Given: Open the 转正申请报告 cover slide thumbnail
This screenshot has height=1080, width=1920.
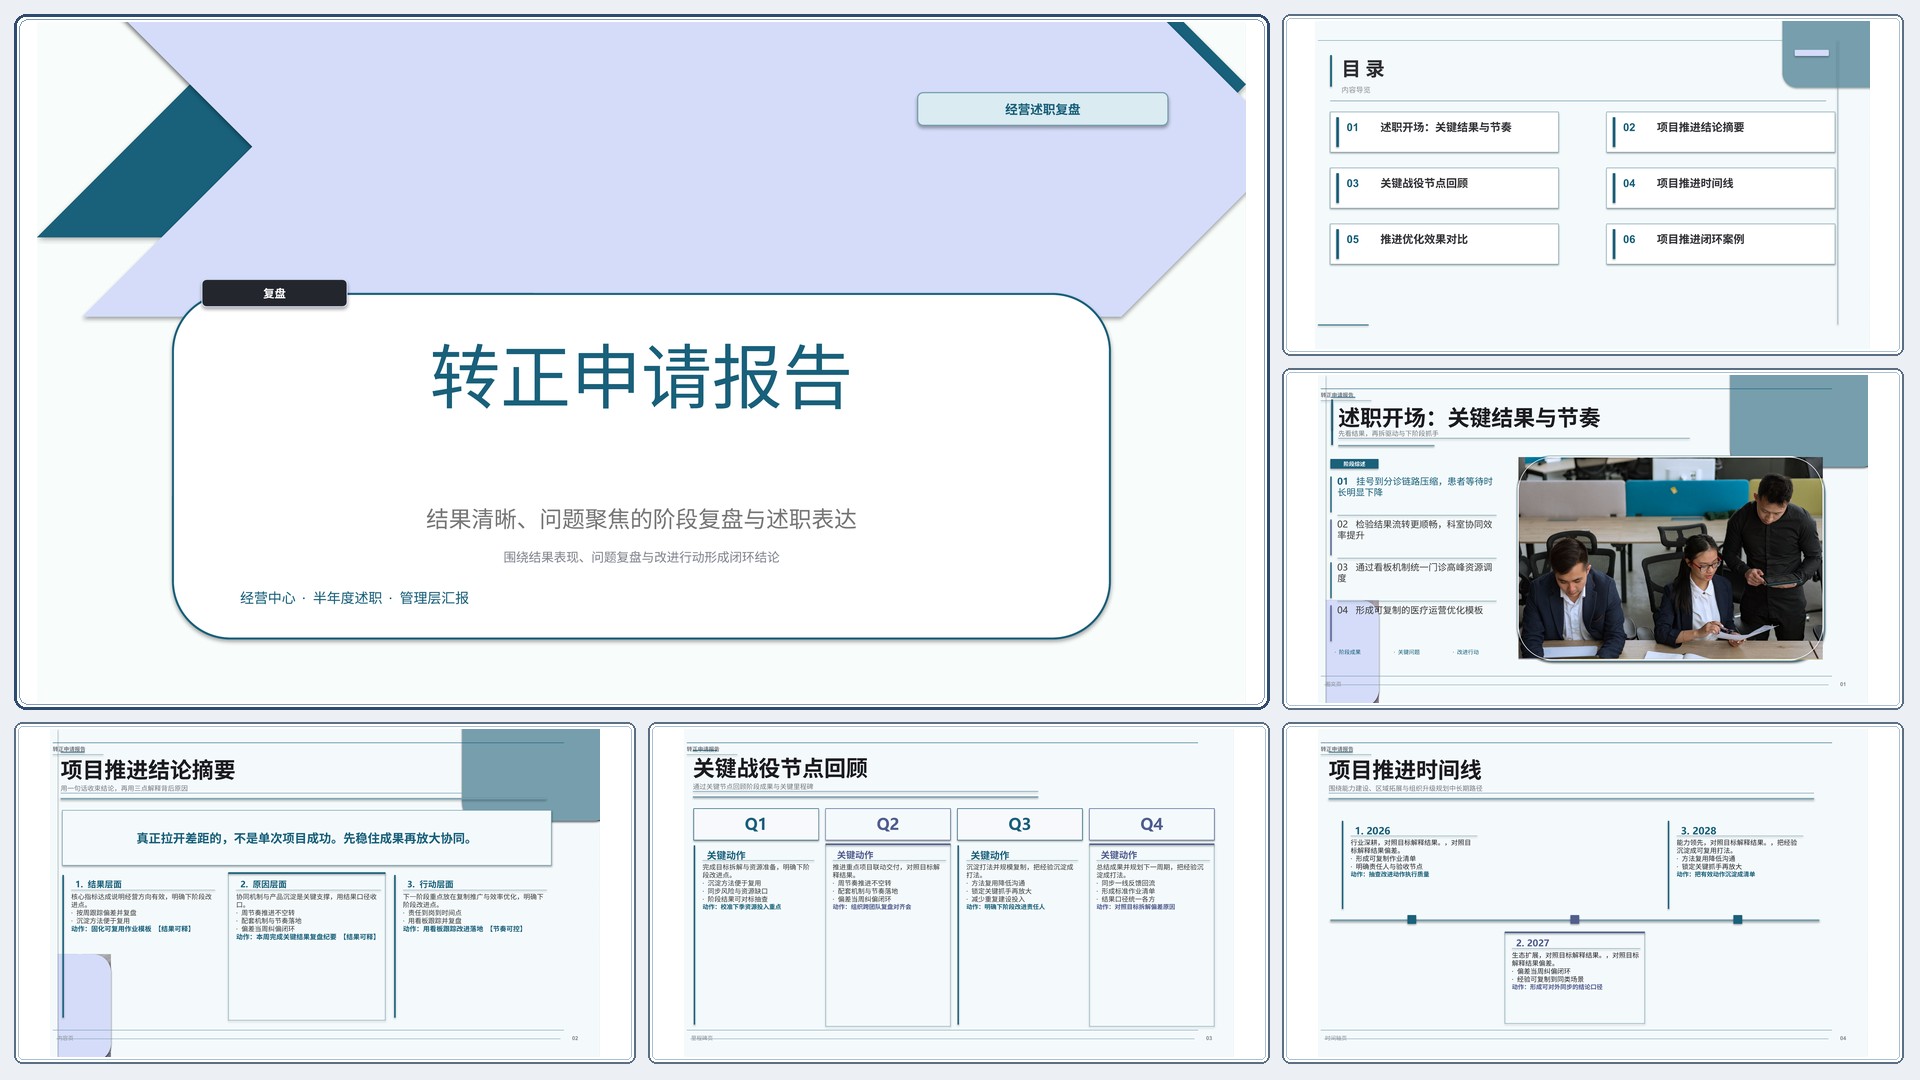Looking at the screenshot, I should (641, 362).
